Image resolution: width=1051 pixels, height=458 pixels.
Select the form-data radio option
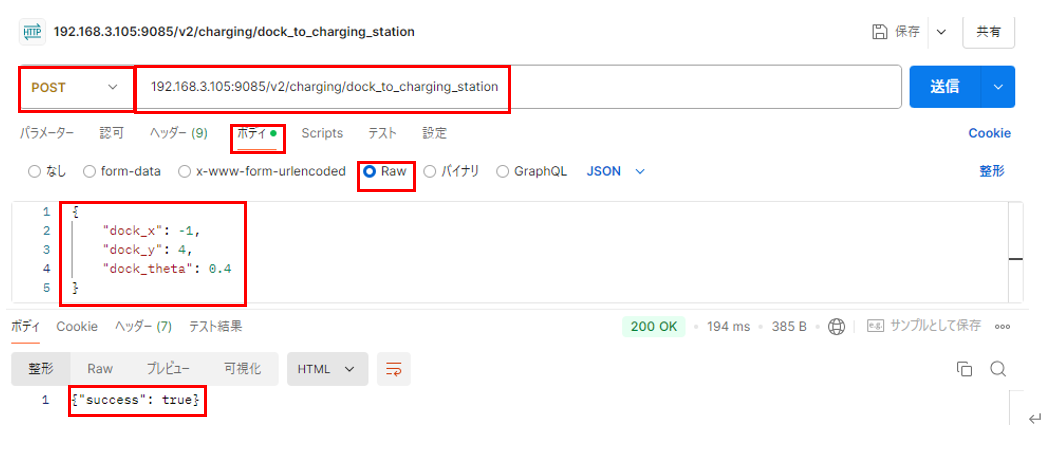[90, 171]
